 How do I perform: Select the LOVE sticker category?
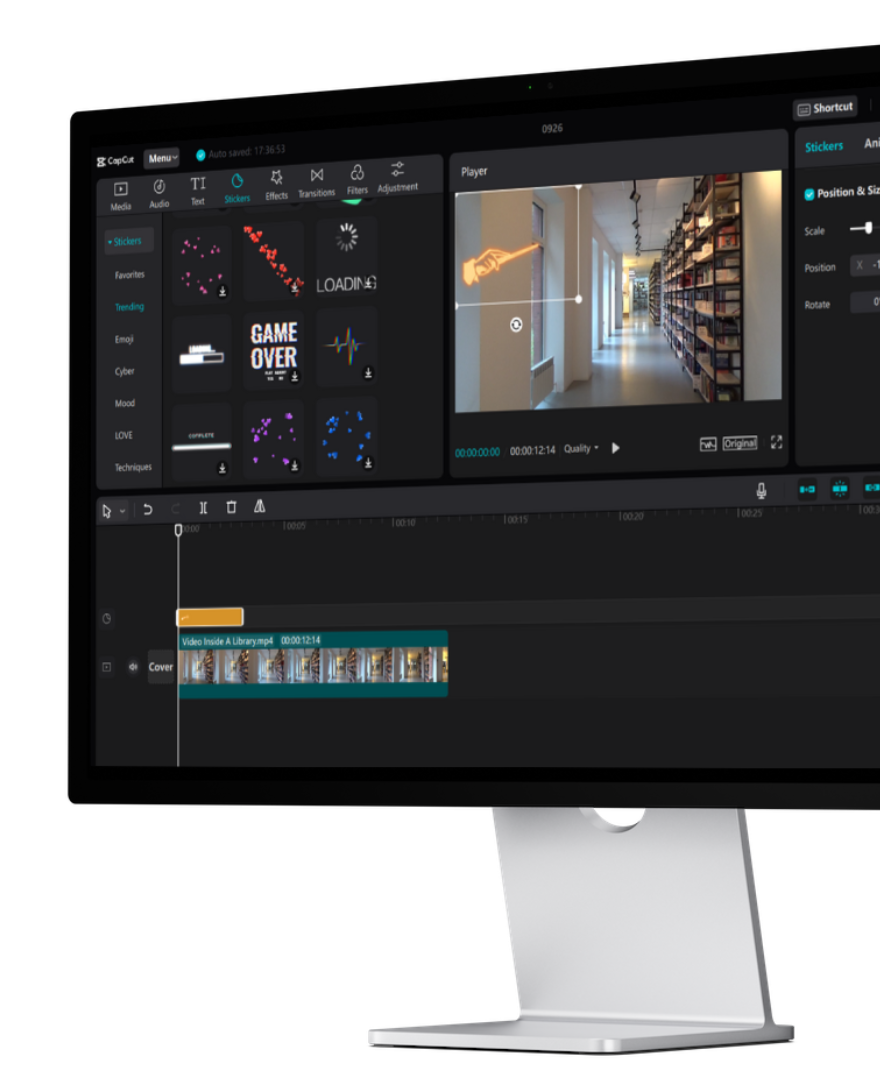point(124,435)
